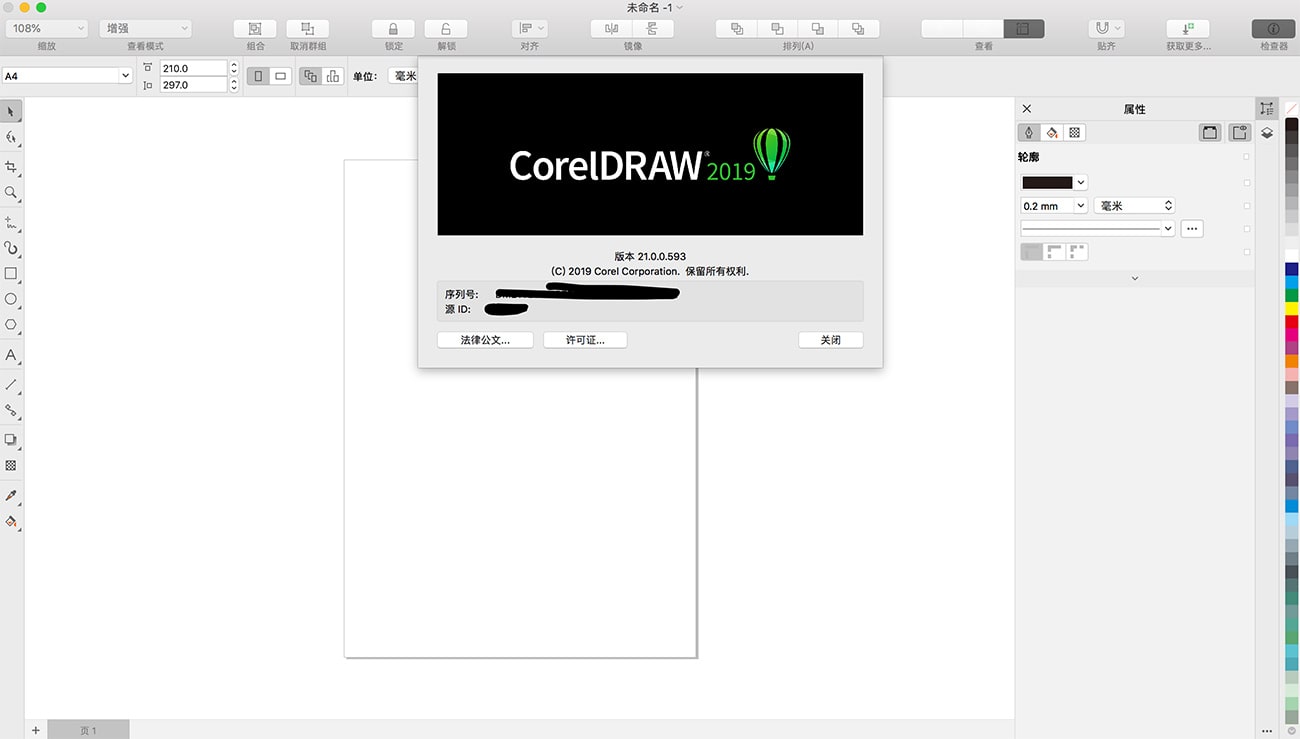Open Properties docker tab icon at right edge
The width and height of the screenshot is (1300, 739).
pyautogui.click(x=1267, y=109)
